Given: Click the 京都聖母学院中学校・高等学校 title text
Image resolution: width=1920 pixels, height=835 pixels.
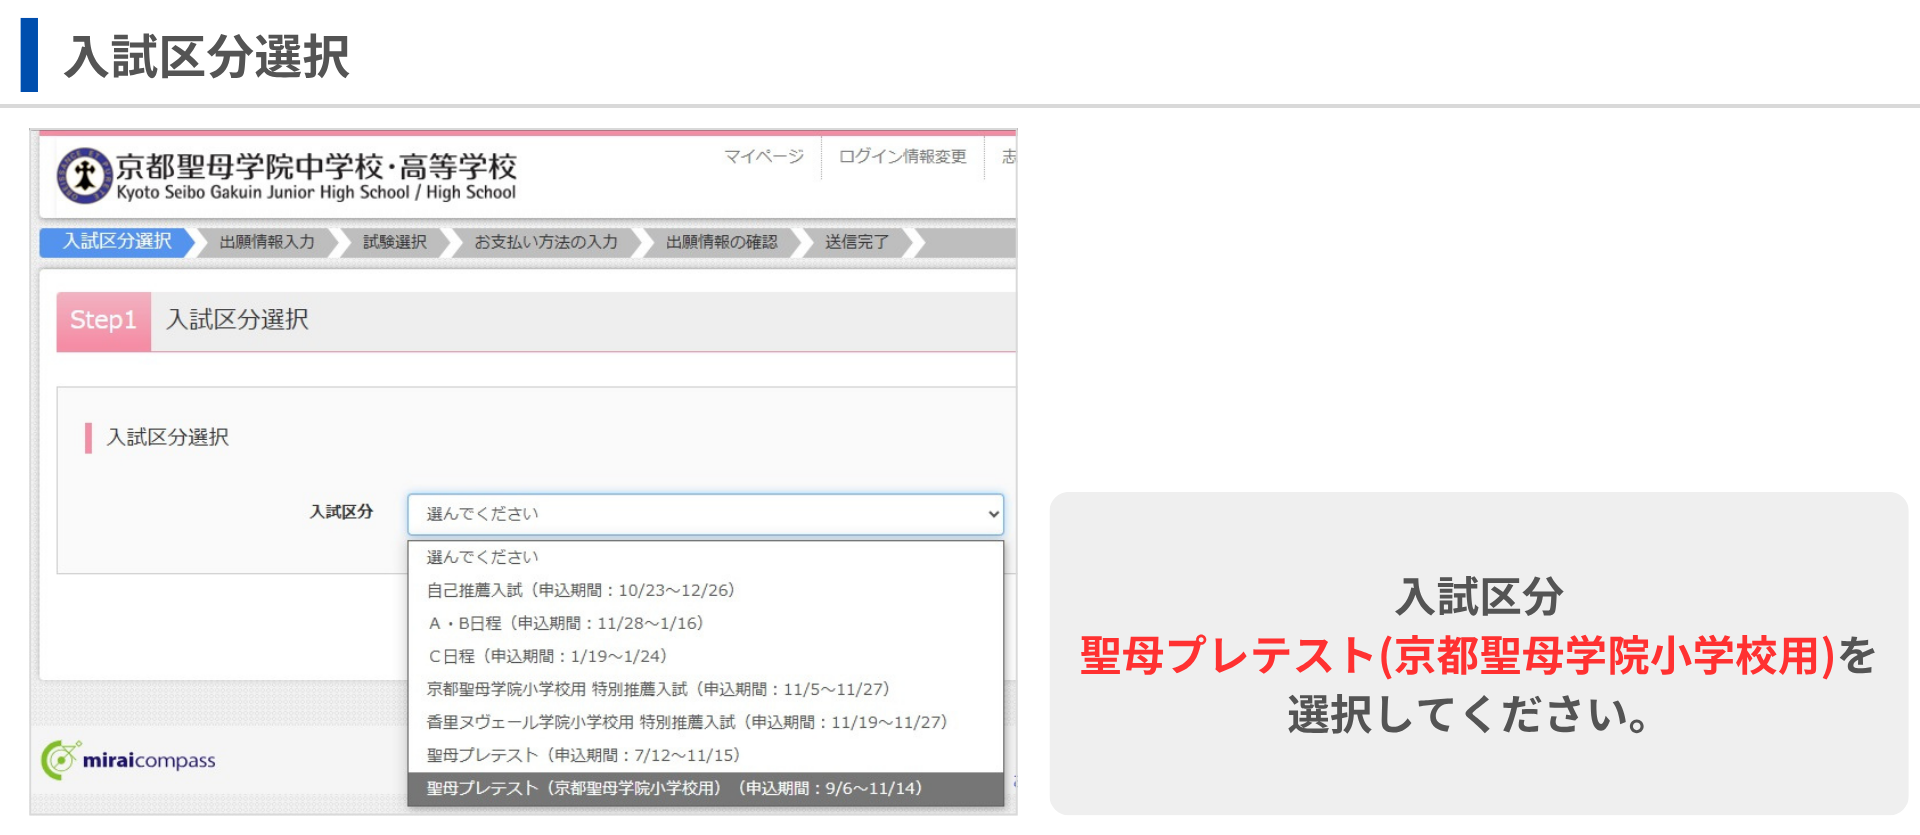Looking at the screenshot, I should click(316, 166).
